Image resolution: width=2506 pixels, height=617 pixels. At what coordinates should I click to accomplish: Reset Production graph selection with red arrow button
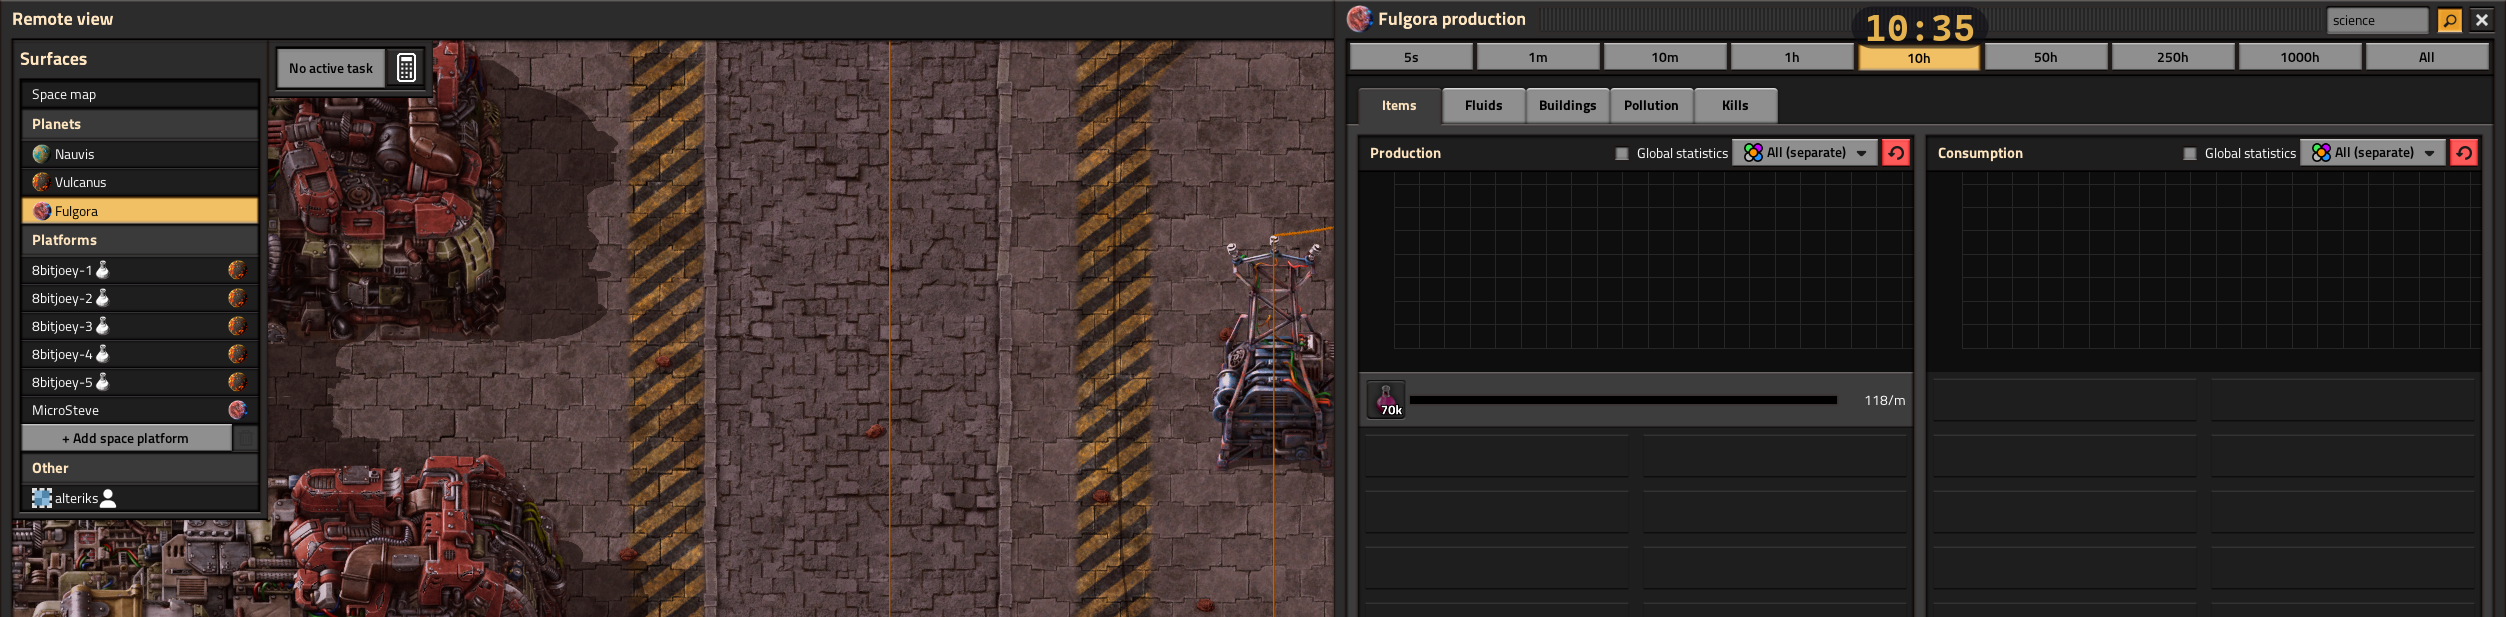coord(1895,153)
